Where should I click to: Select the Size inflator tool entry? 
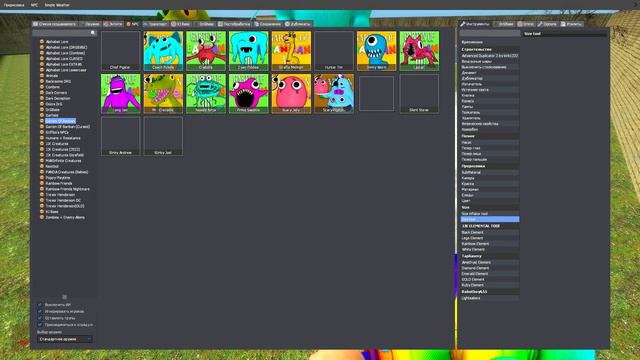[490, 213]
